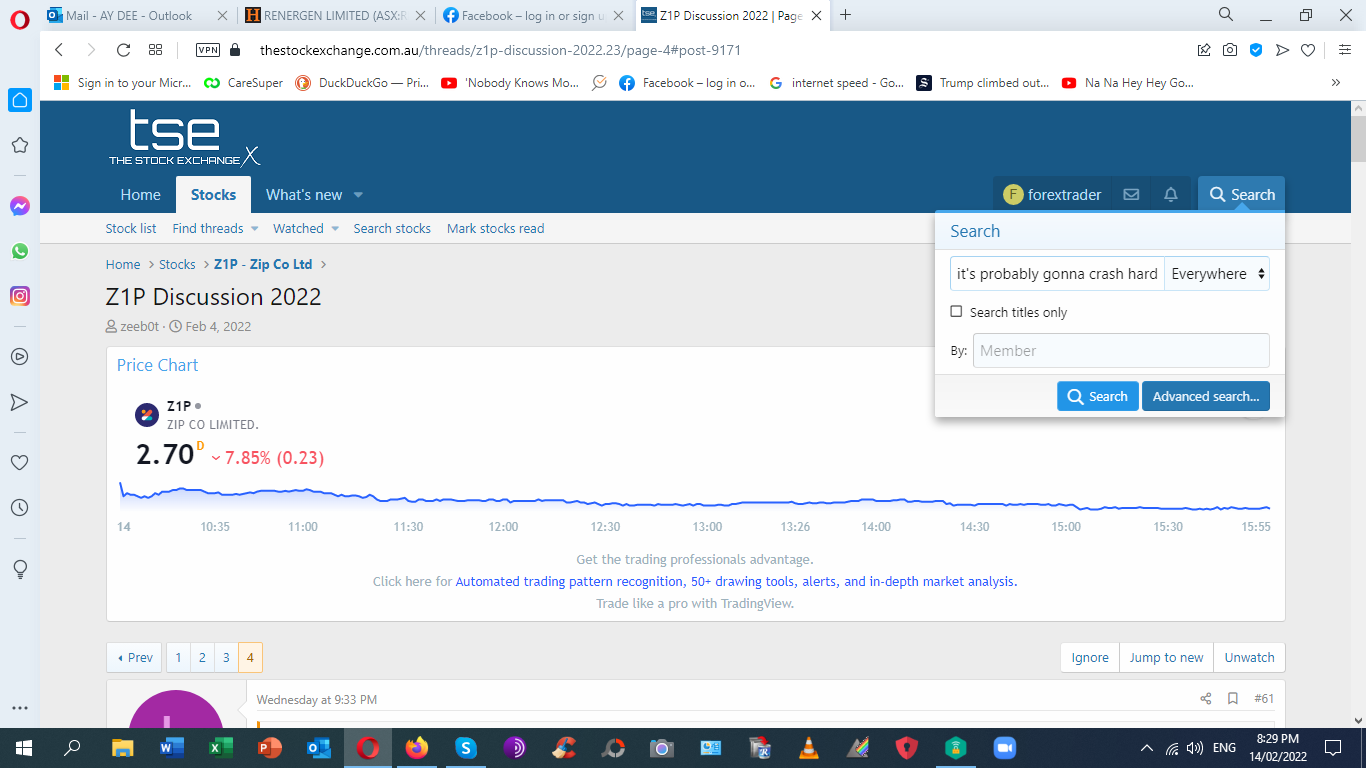This screenshot has width=1366, height=768.
Task: Open Windows Start menu
Action: pos(24,748)
